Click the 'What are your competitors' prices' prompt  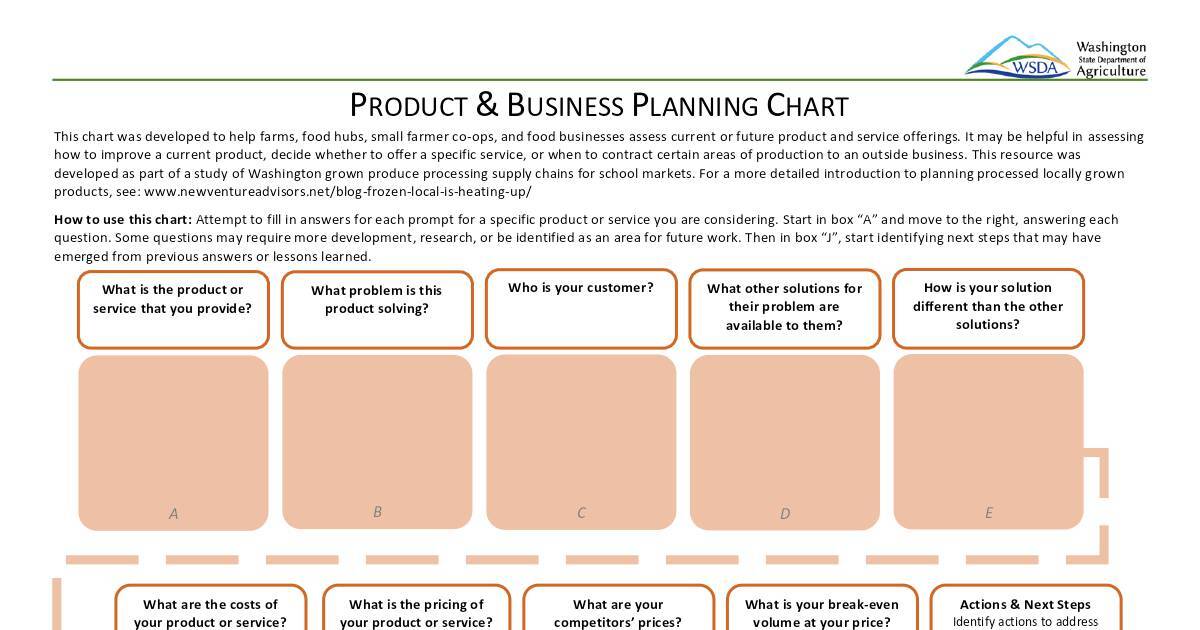coord(618,608)
